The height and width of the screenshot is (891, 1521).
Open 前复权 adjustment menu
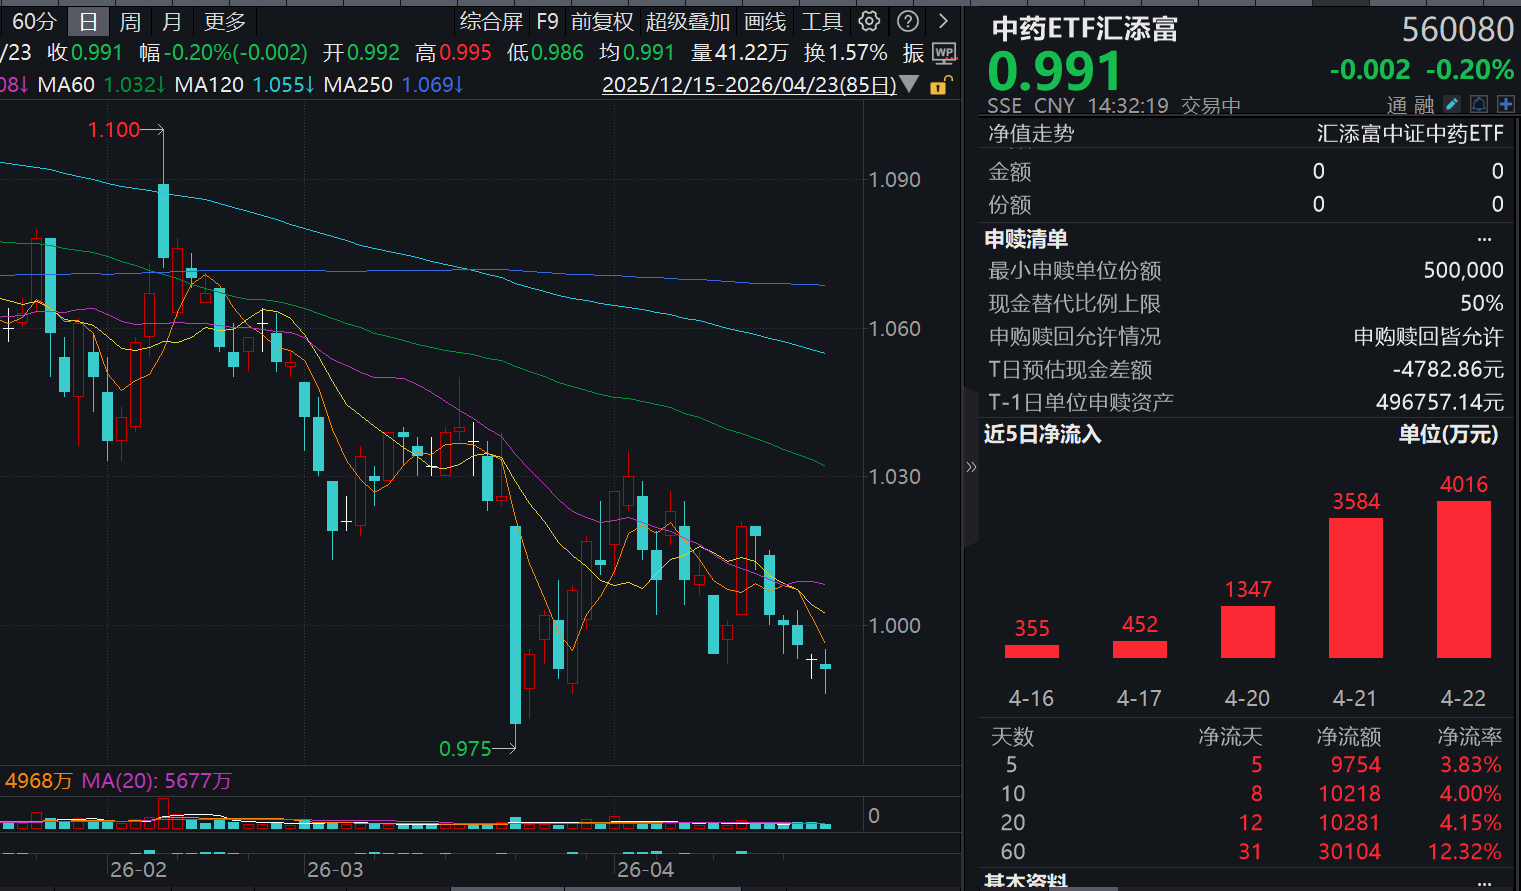coord(602,21)
